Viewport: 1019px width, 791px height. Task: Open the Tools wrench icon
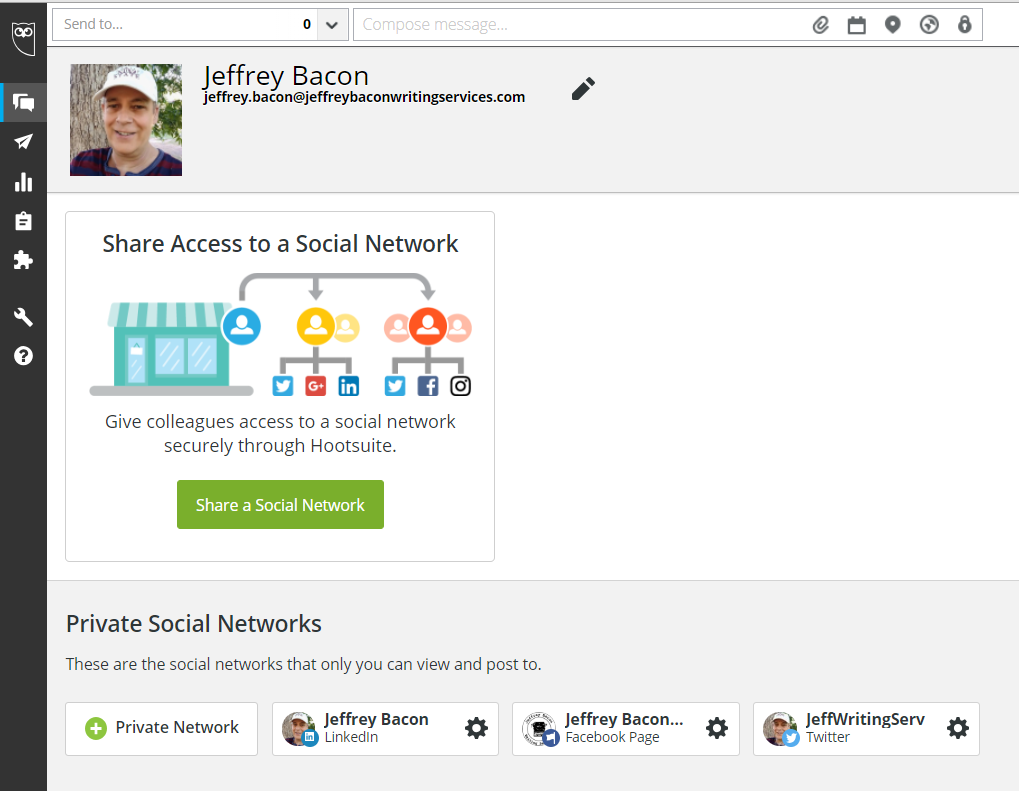pos(23,317)
